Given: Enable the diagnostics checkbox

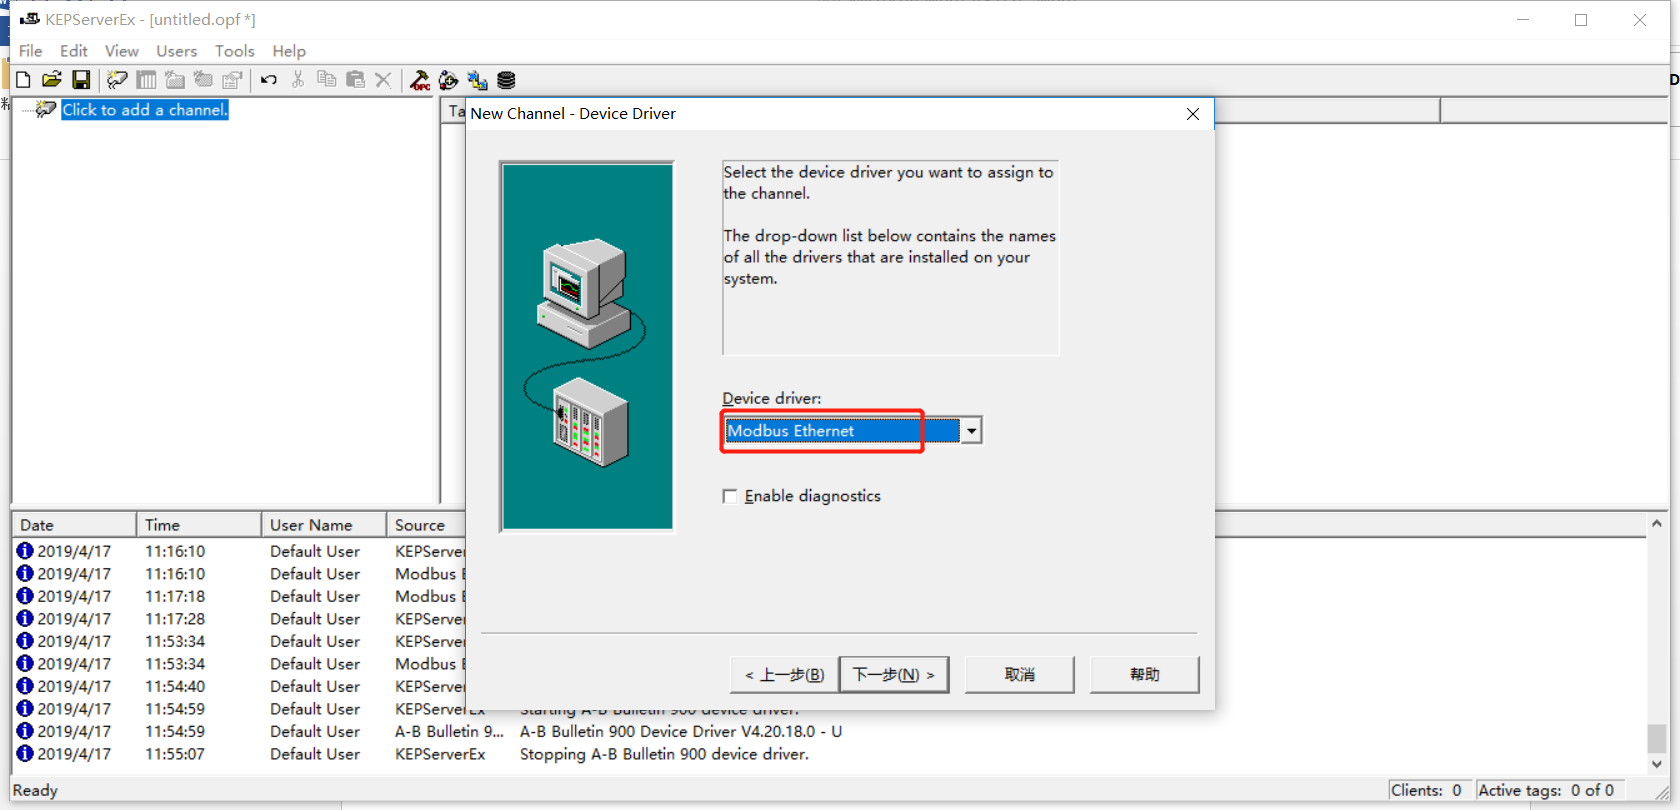Looking at the screenshot, I should coord(730,496).
